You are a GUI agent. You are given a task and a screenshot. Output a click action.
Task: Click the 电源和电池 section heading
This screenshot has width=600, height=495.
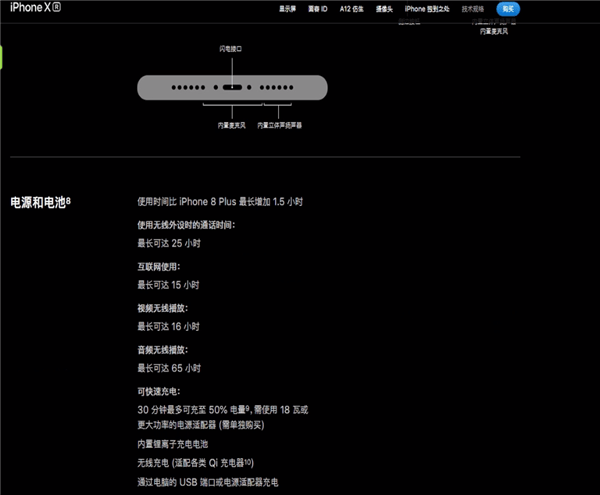click(x=40, y=202)
